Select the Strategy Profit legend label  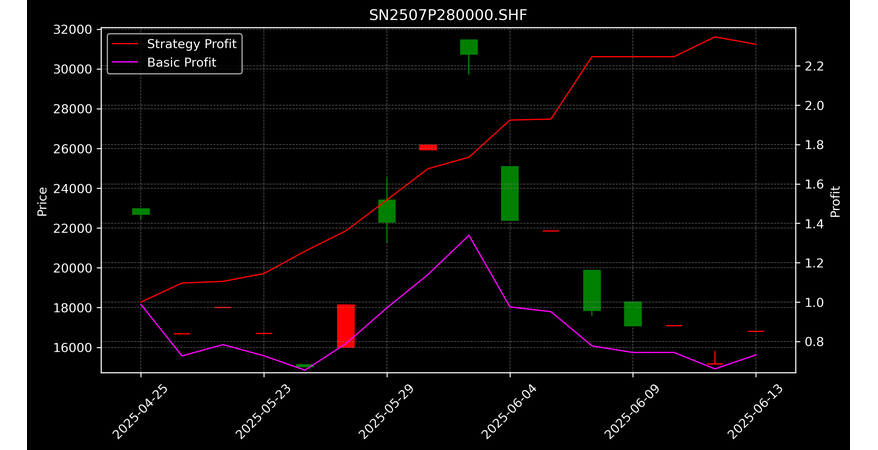pyautogui.click(x=192, y=44)
